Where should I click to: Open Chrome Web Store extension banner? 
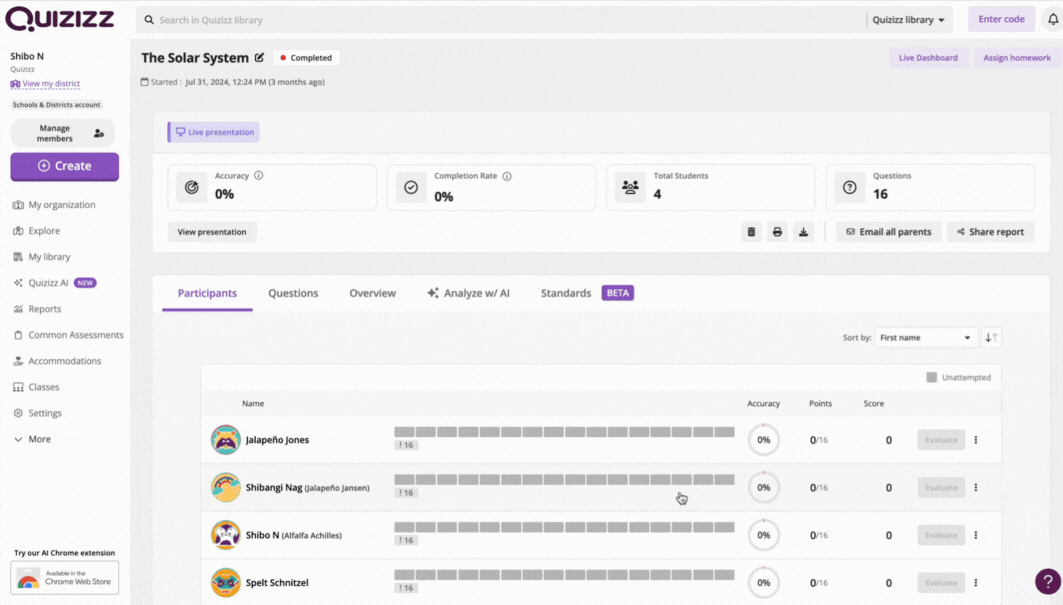(x=64, y=578)
